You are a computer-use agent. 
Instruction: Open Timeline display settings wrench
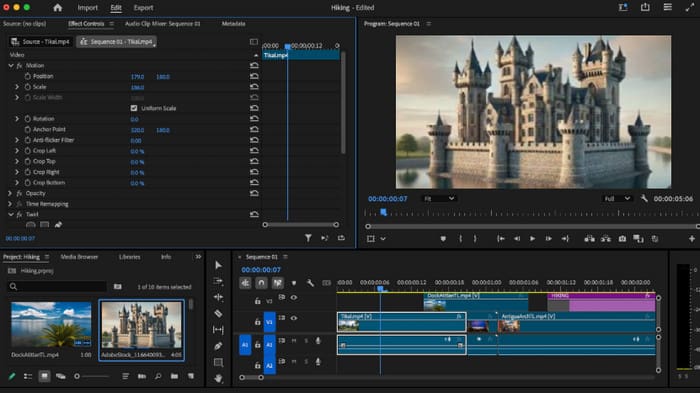pos(310,283)
